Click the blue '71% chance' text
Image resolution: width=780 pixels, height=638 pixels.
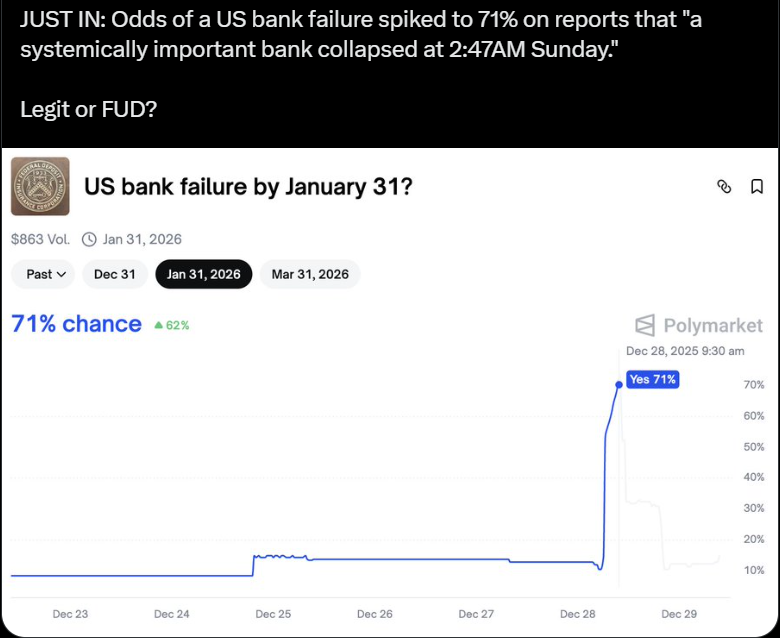pos(76,324)
